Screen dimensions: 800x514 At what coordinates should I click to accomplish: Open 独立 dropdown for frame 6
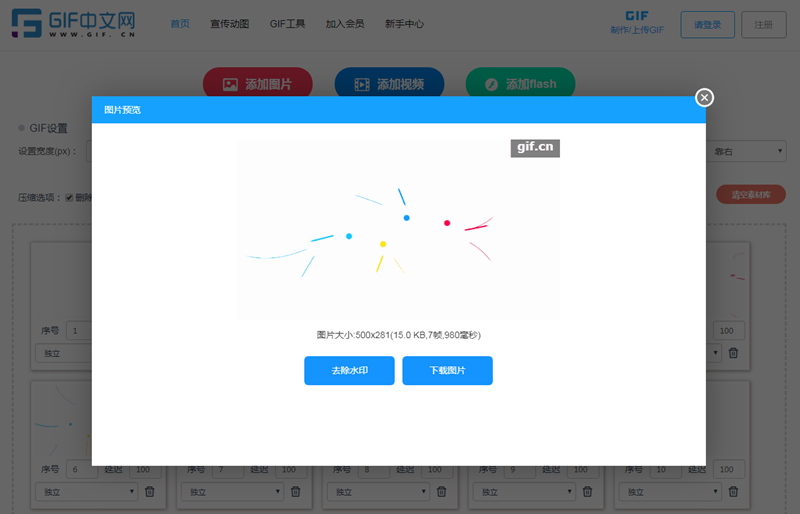pyautogui.click(x=85, y=491)
